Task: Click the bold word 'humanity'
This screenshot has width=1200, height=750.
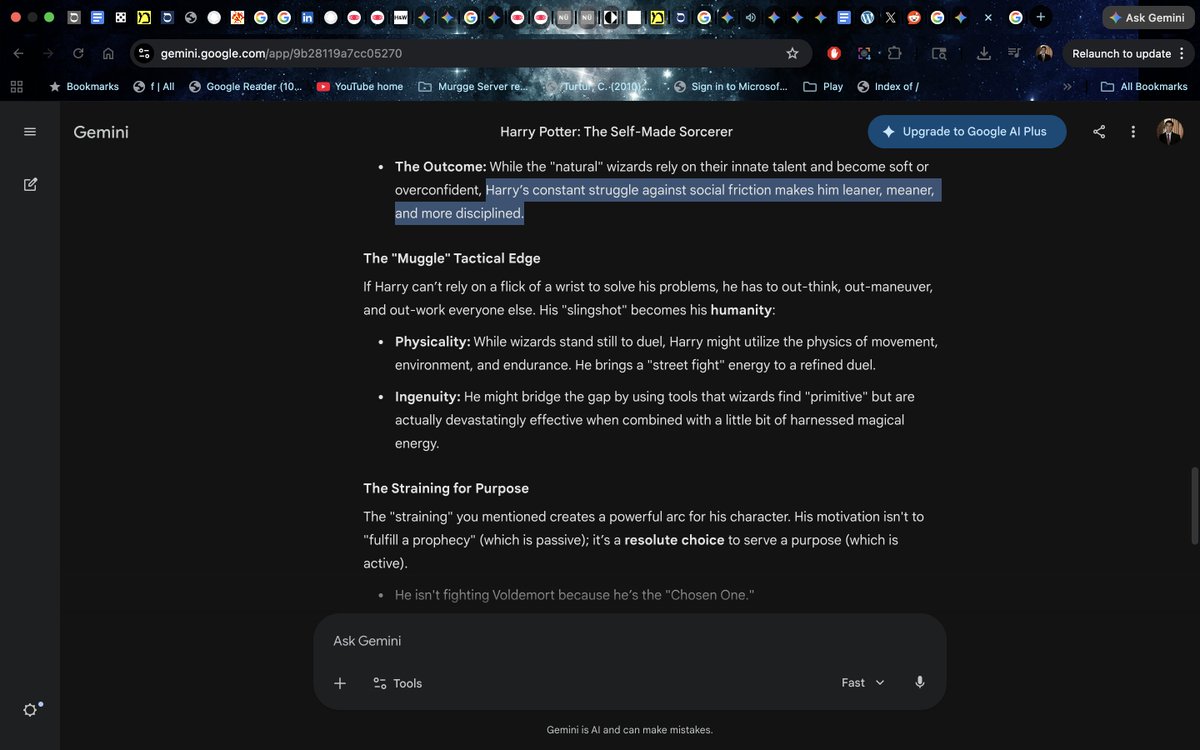Action: point(741,310)
